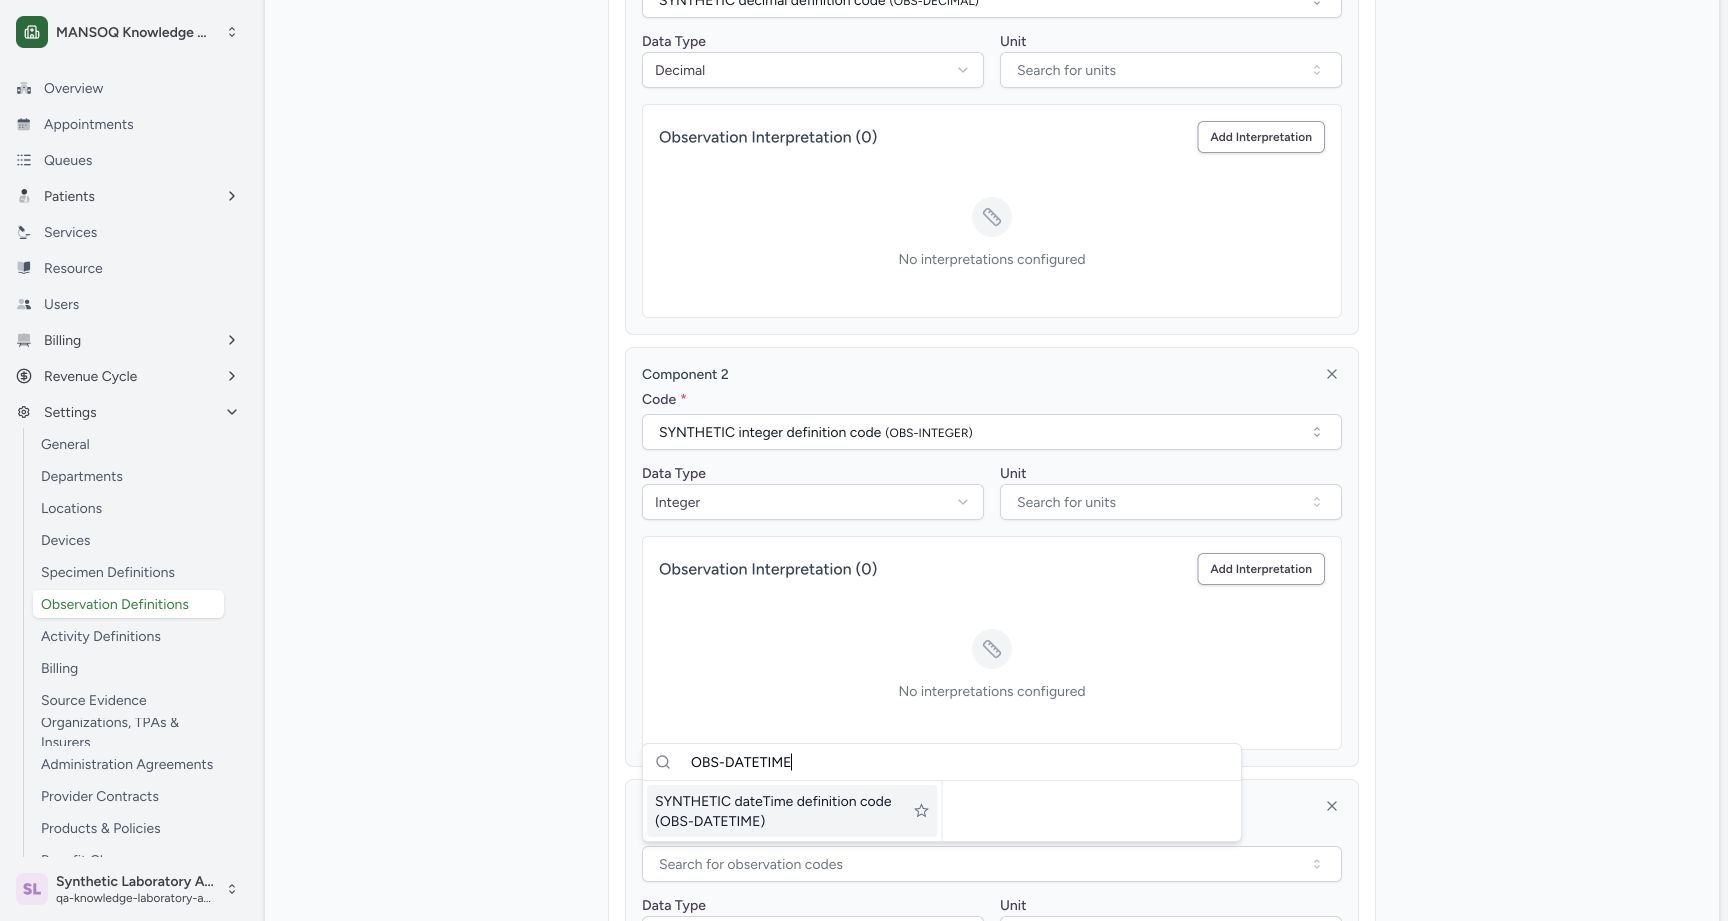Open the Integer data type dropdown
The image size is (1728, 921).
pyautogui.click(x=812, y=502)
